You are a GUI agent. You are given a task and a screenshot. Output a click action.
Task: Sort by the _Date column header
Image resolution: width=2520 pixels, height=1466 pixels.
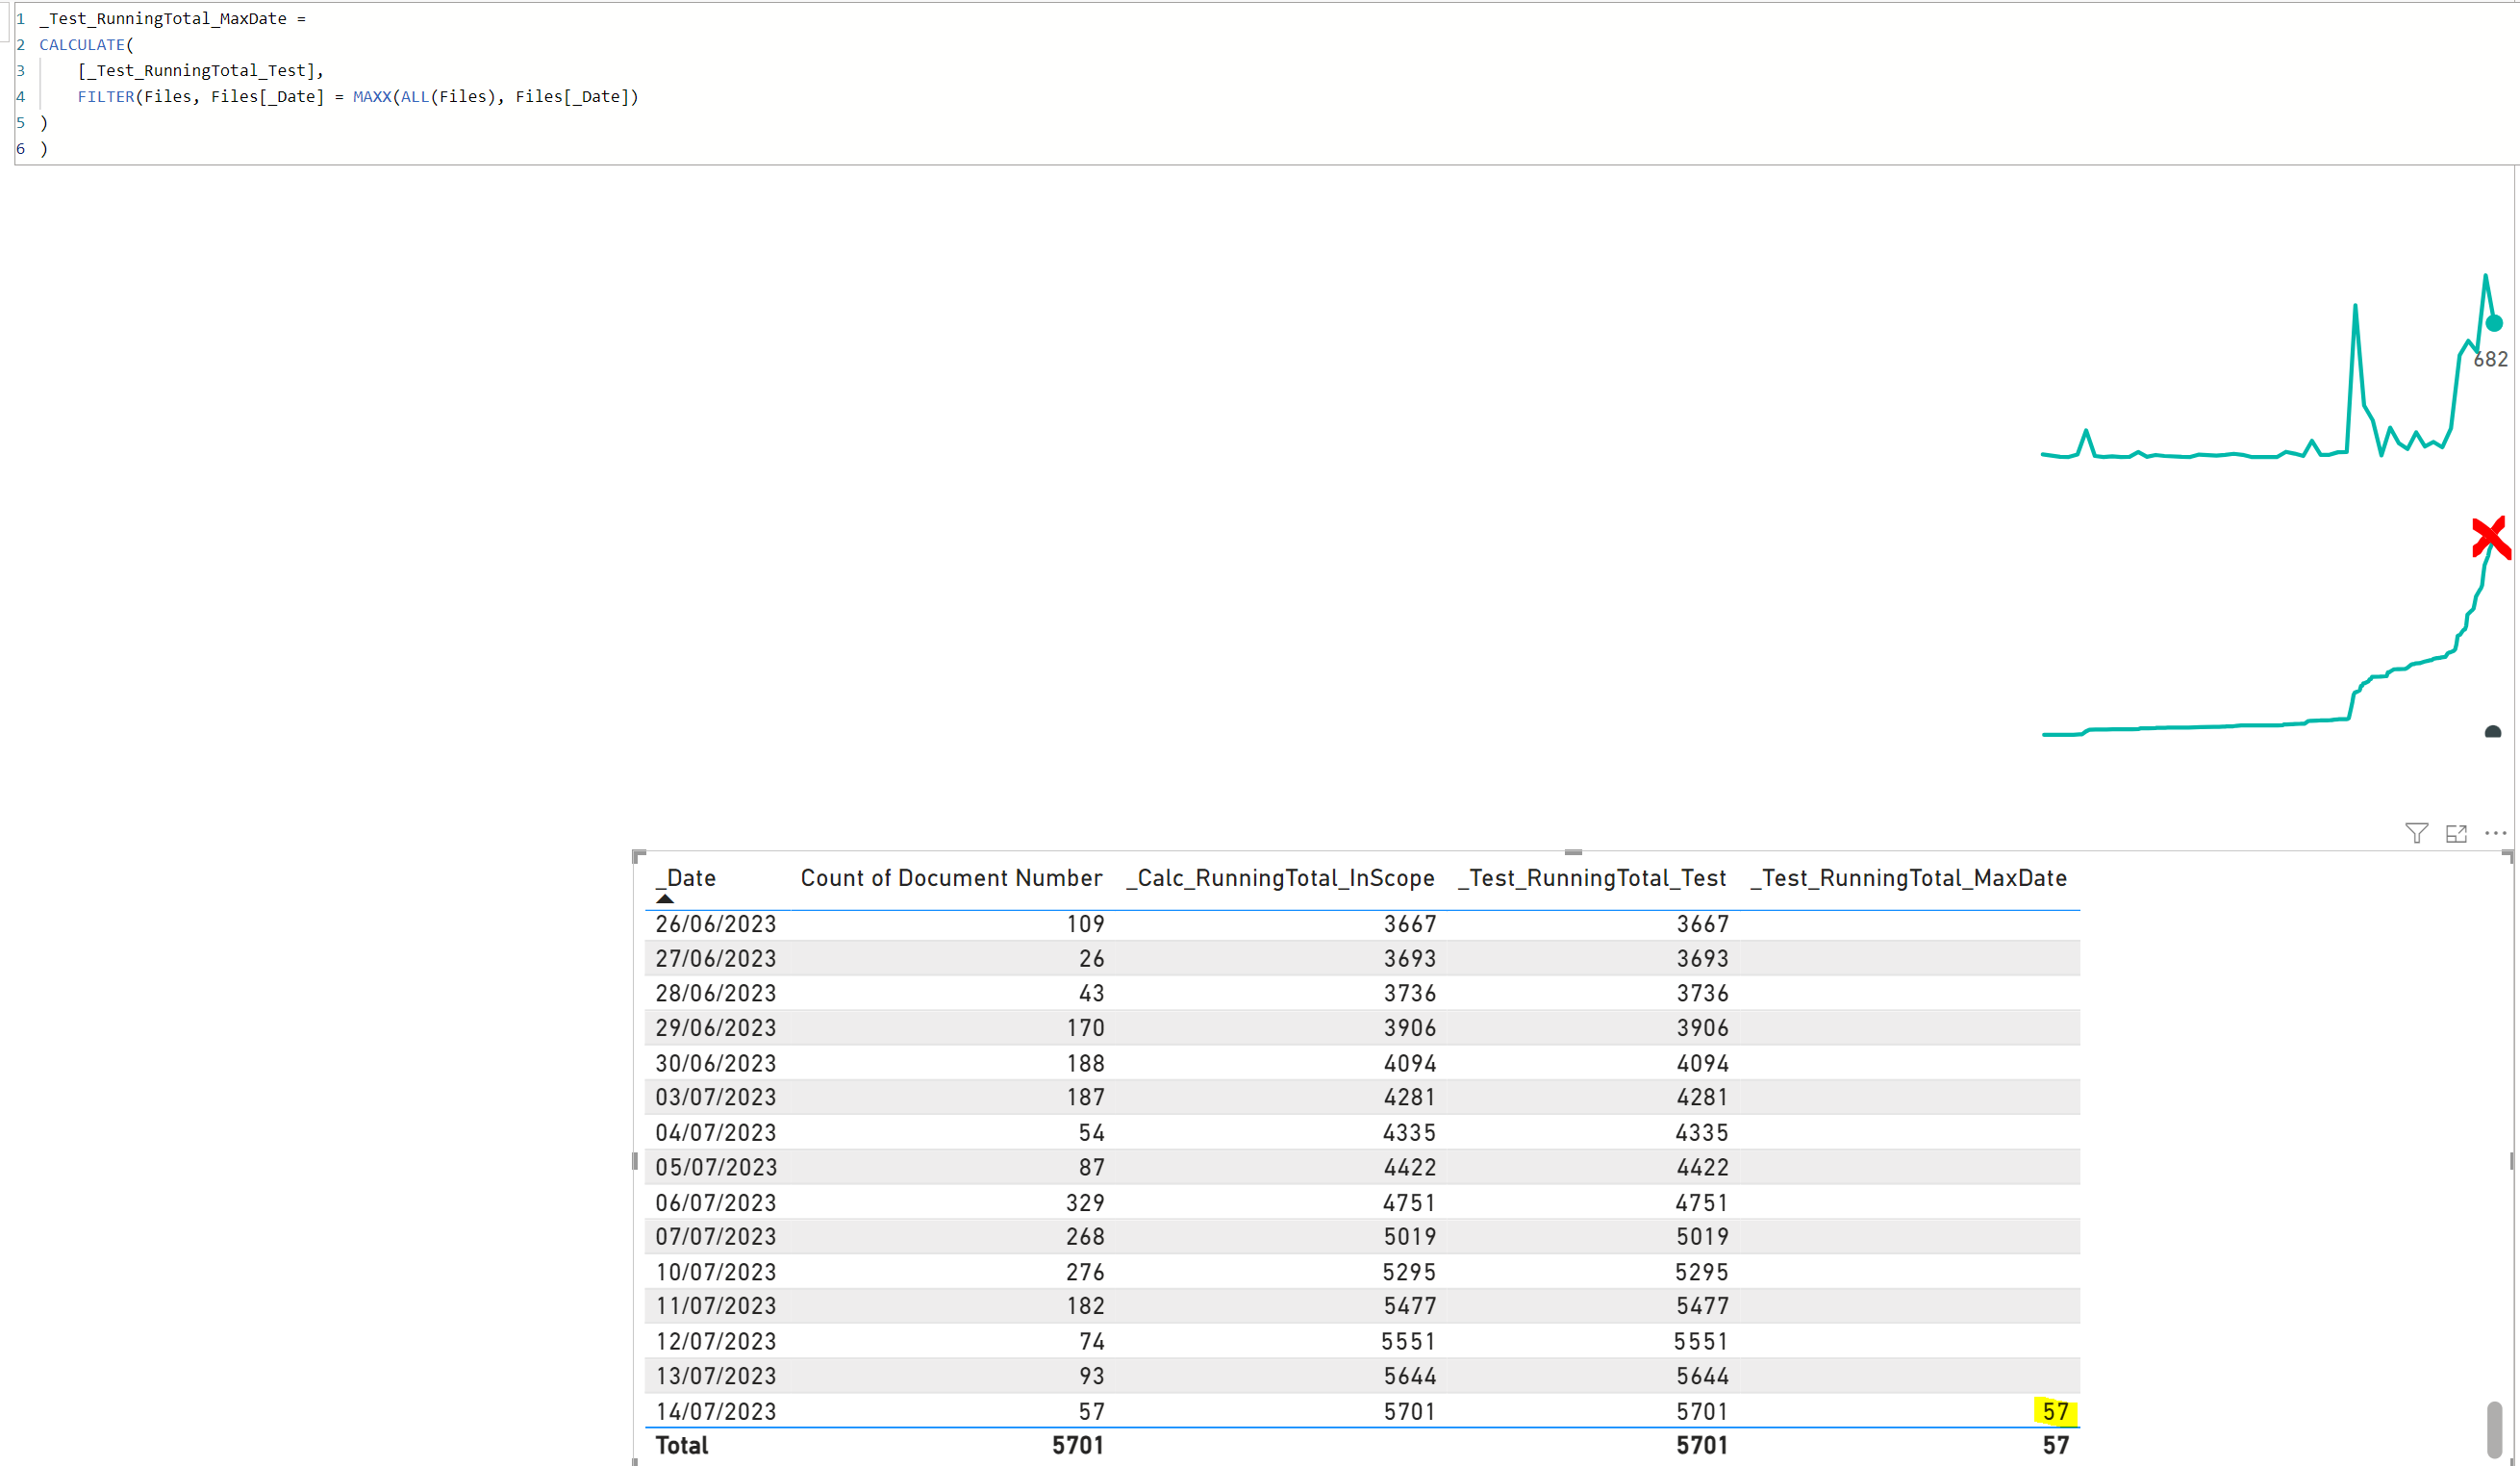[686, 878]
